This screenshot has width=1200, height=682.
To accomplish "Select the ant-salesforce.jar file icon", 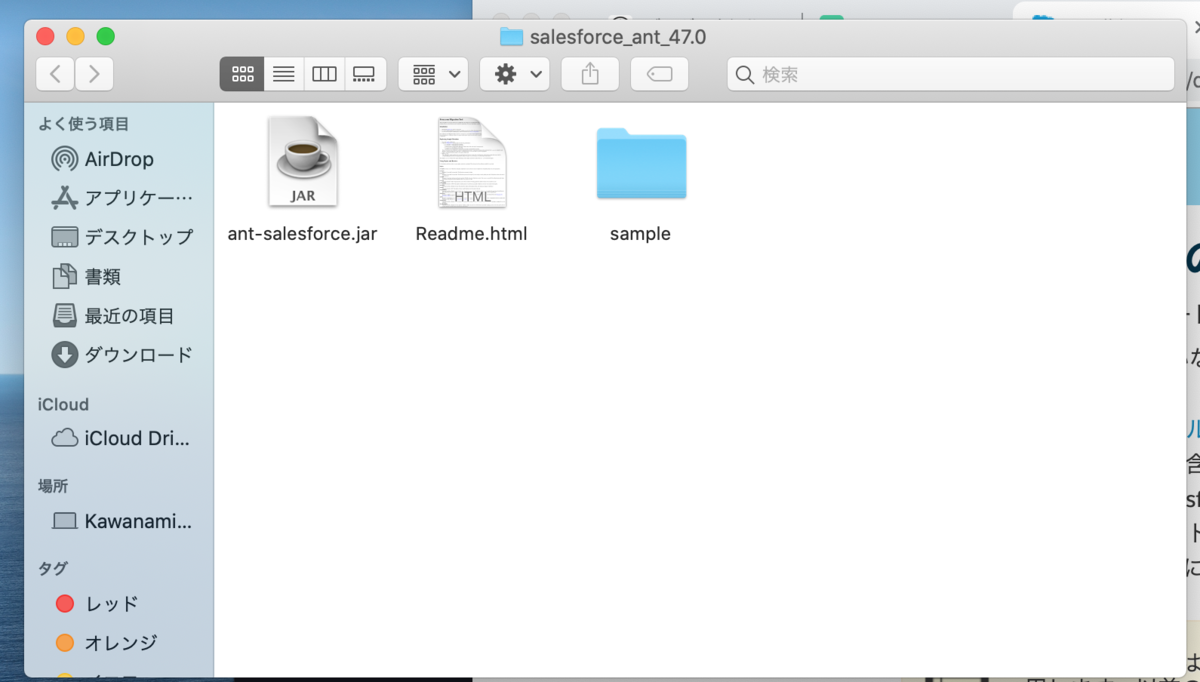I will tap(302, 162).
